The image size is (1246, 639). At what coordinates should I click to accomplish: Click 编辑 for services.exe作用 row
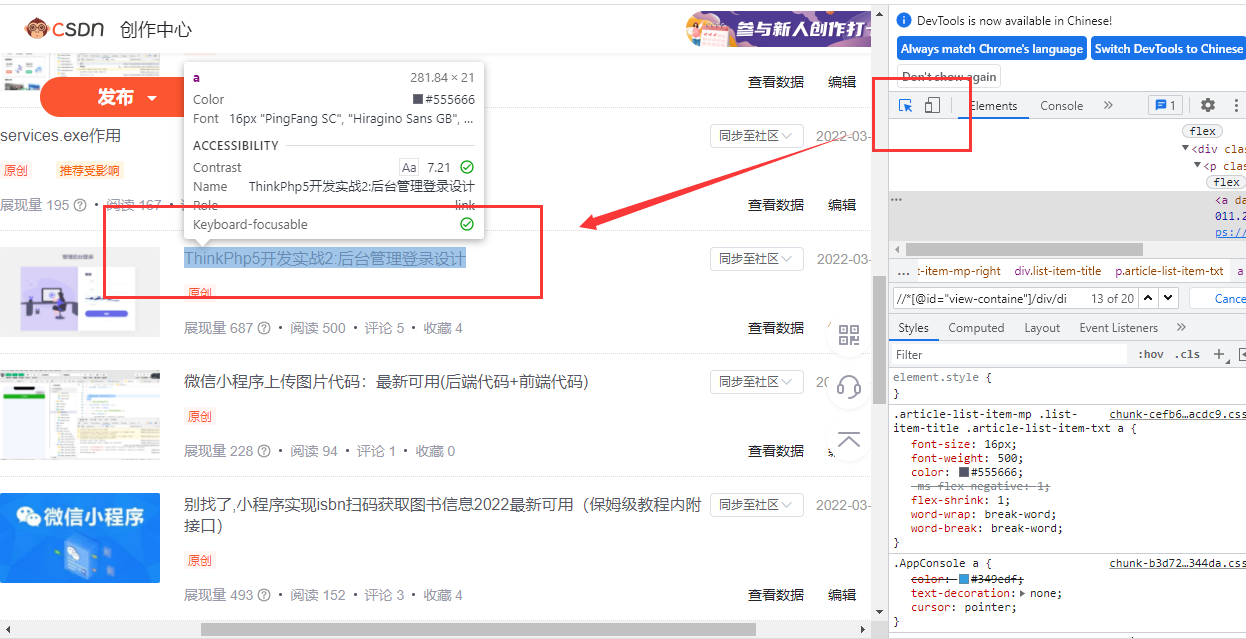click(x=842, y=205)
